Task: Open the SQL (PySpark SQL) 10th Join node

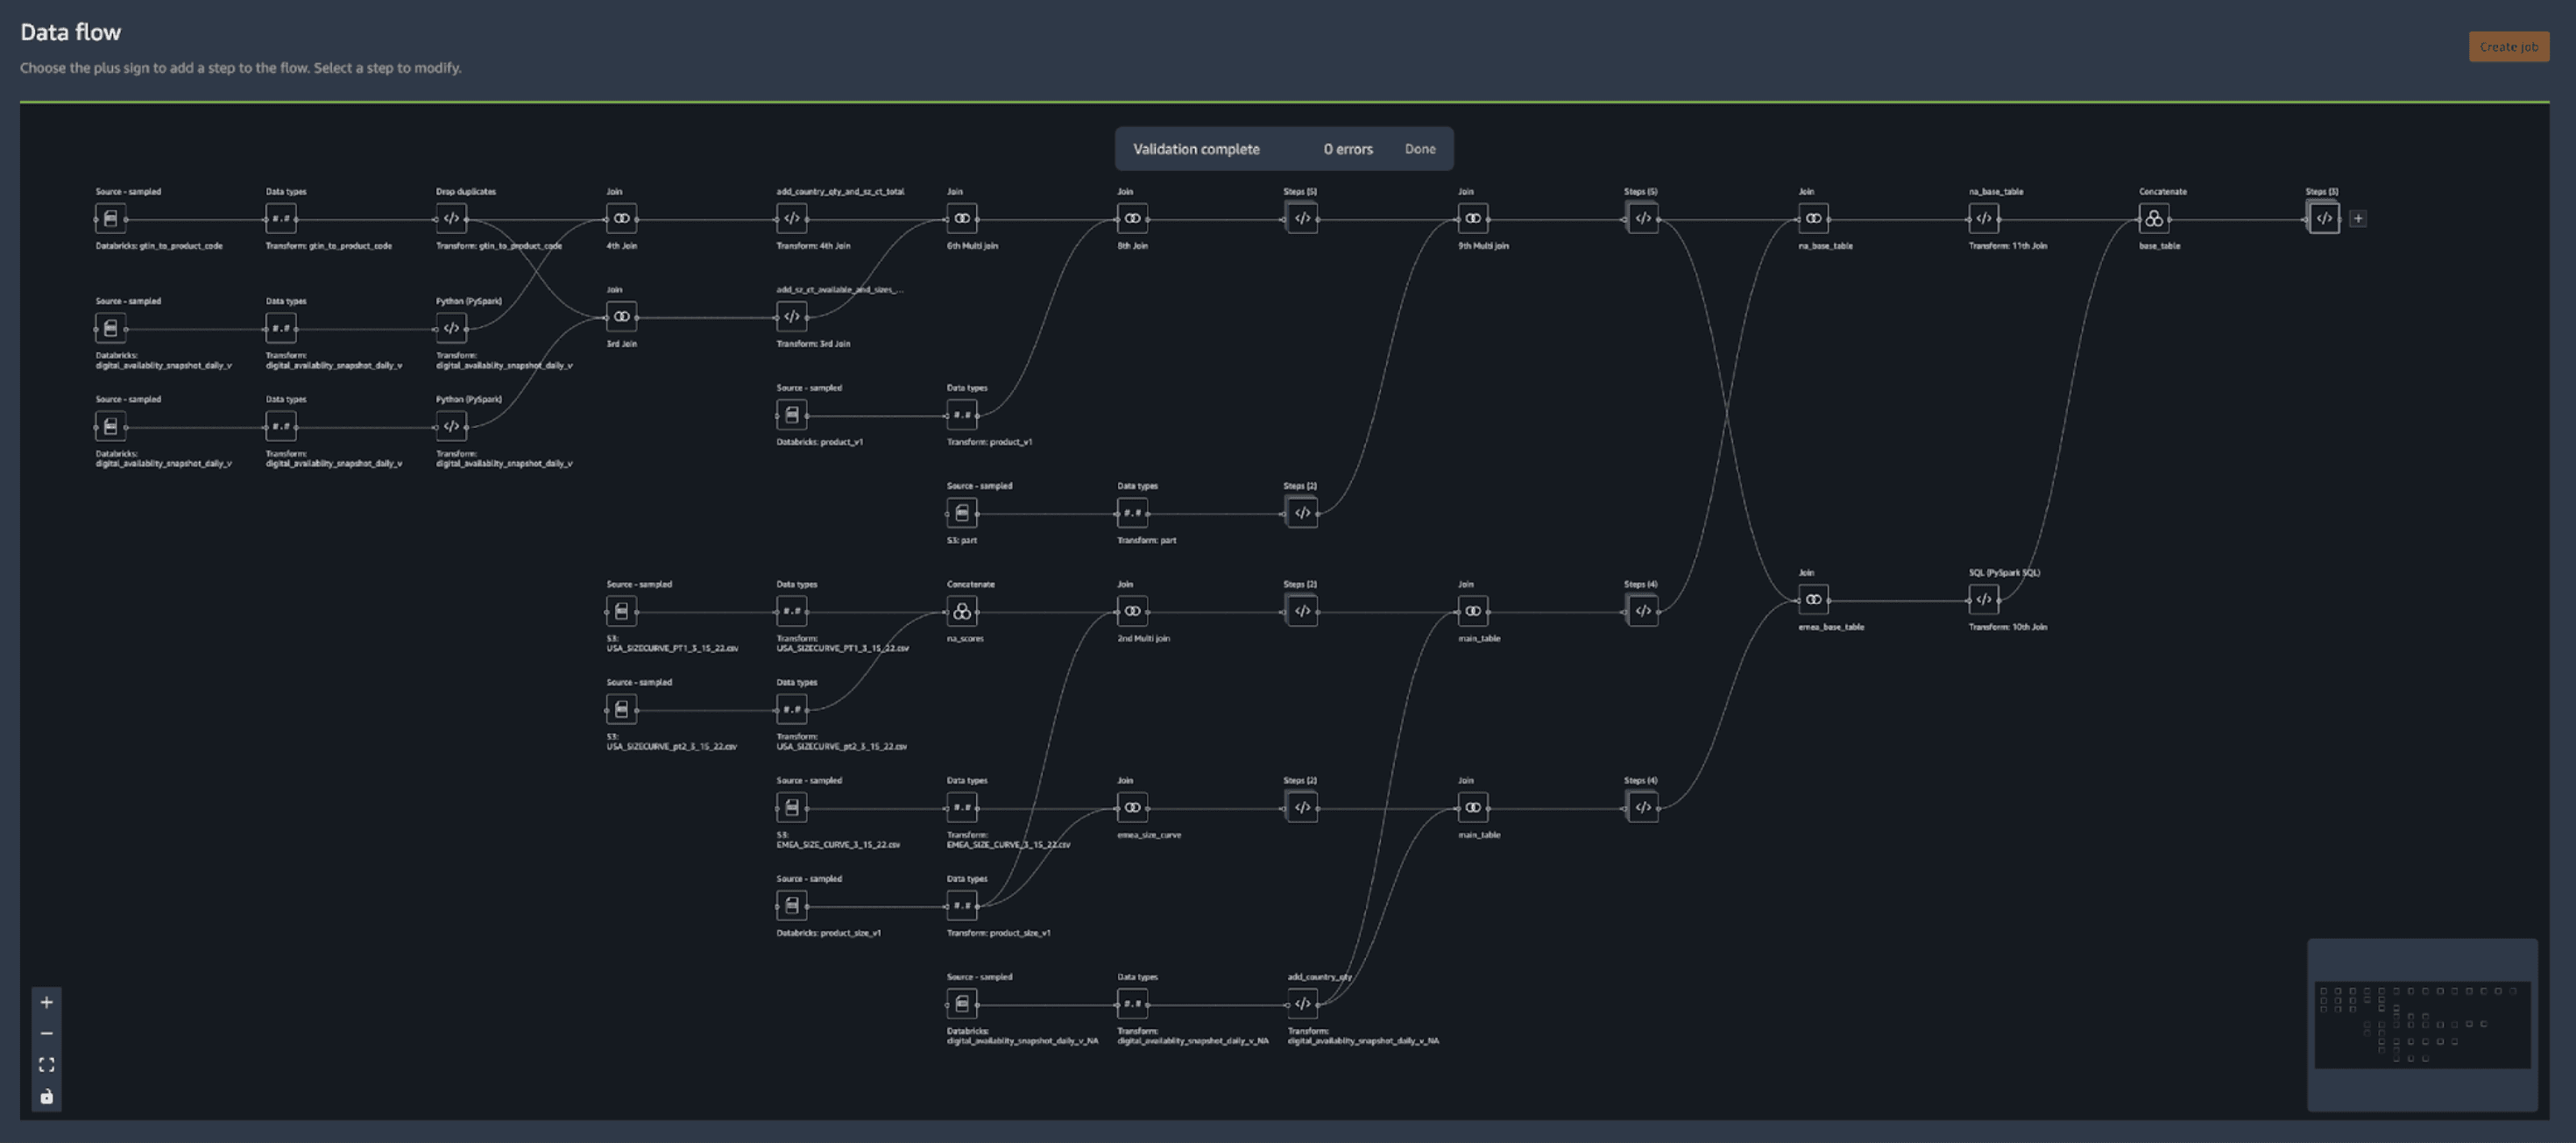Action: [x=1983, y=600]
